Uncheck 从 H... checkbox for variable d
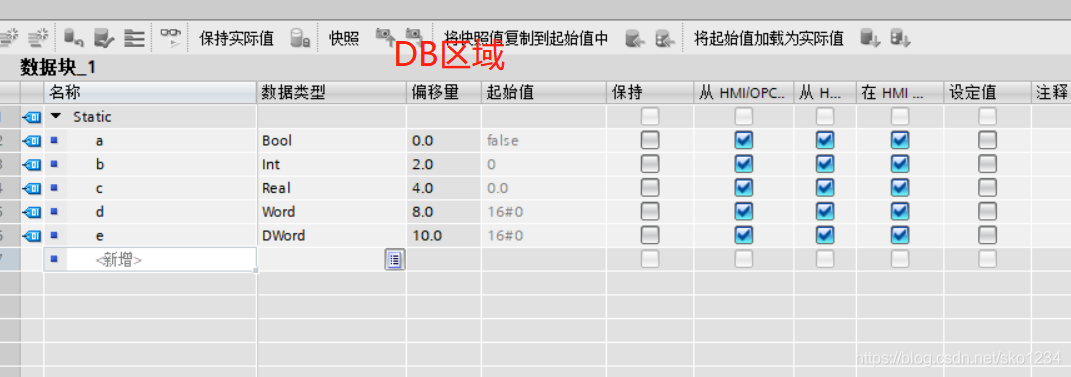The width and height of the screenshot is (1071, 377). tap(825, 212)
